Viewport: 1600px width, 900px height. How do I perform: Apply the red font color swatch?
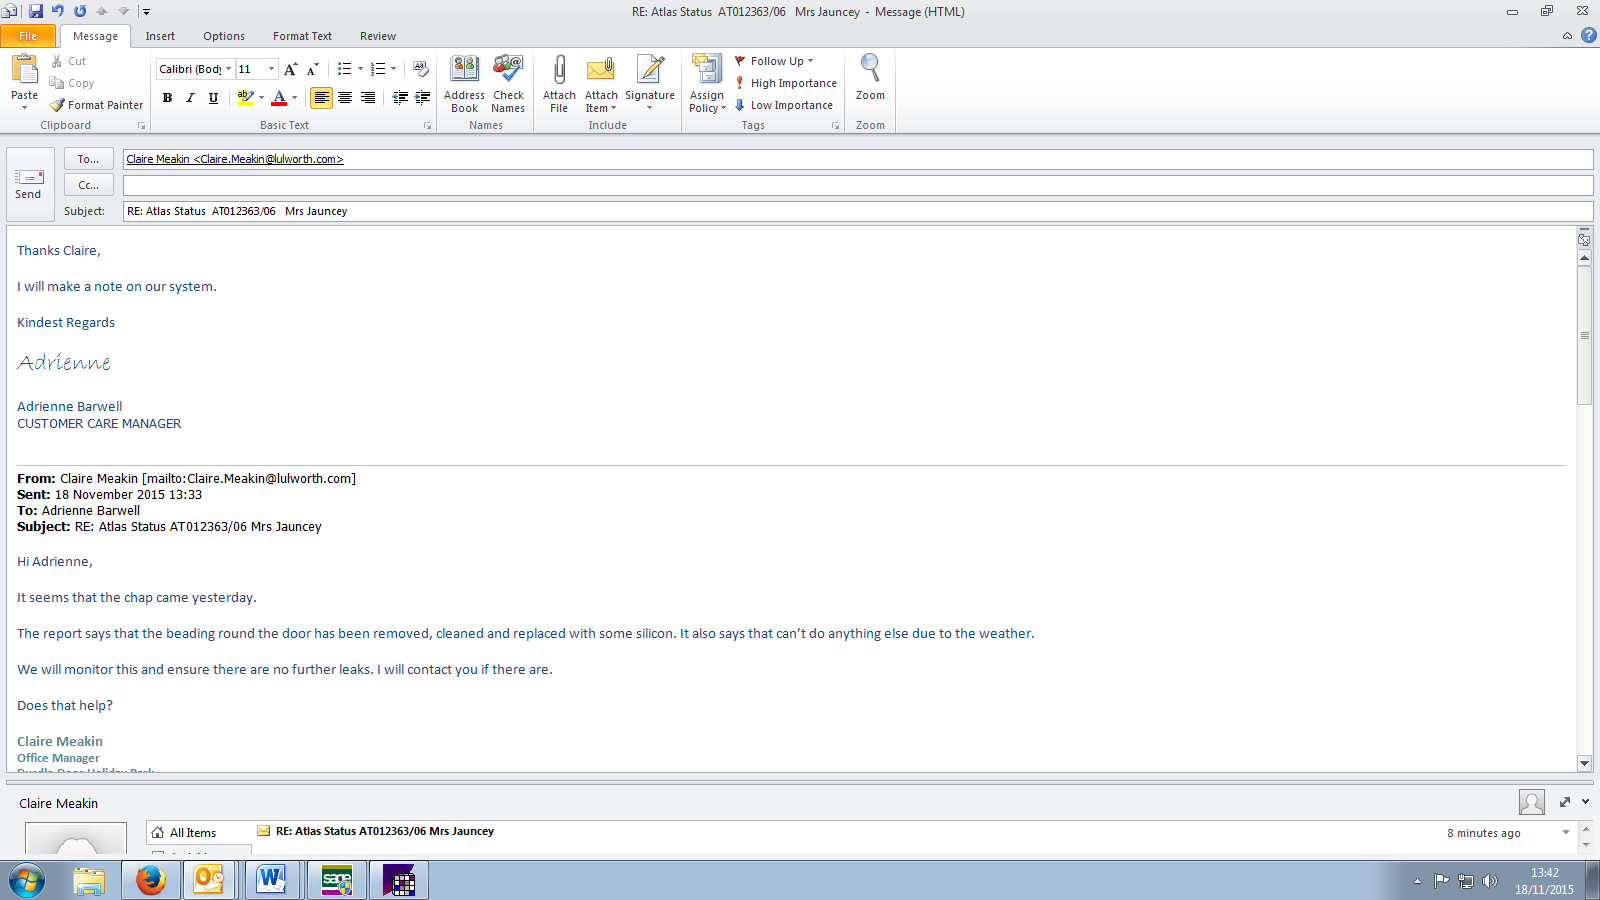pyautogui.click(x=279, y=98)
